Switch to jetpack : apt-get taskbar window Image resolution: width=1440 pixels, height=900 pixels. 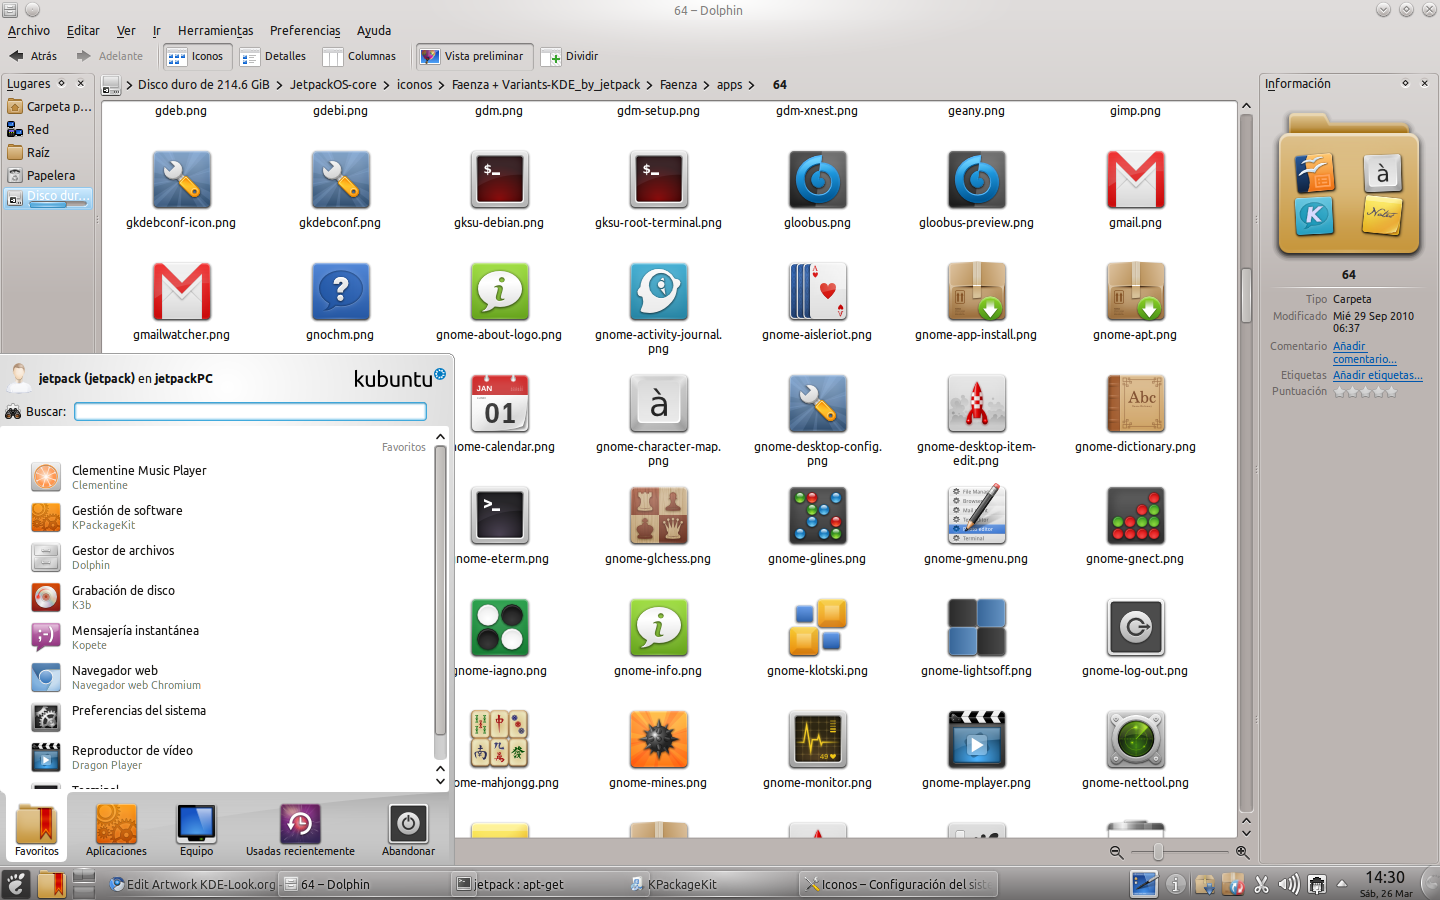pos(538,884)
